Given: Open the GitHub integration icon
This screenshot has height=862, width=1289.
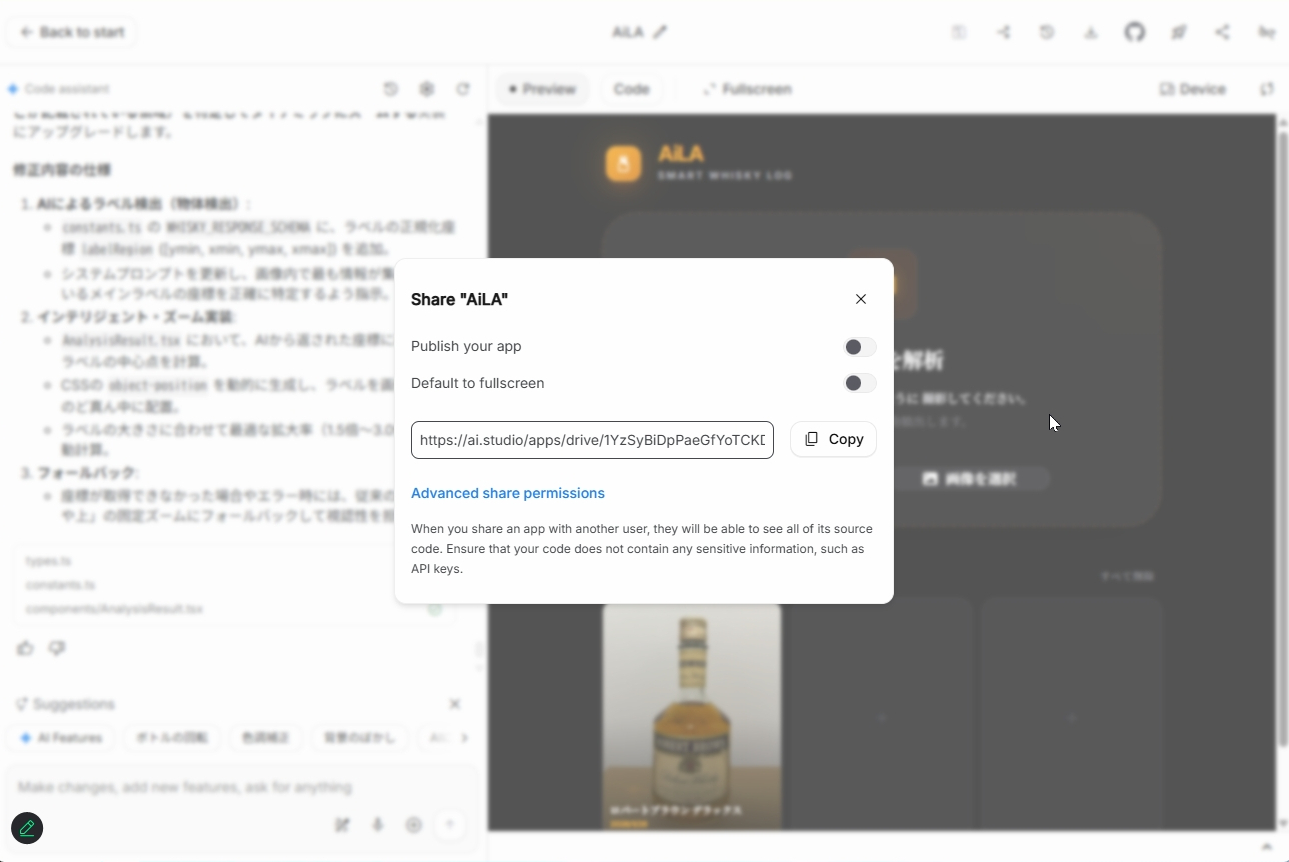Looking at the screenshot, I should pos(1135,32).
